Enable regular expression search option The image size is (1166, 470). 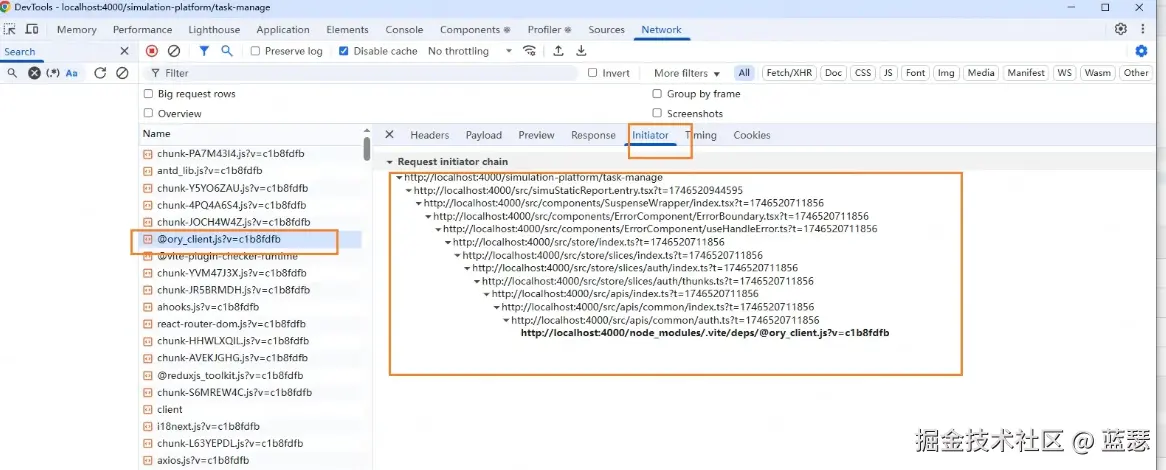[53, 73]
